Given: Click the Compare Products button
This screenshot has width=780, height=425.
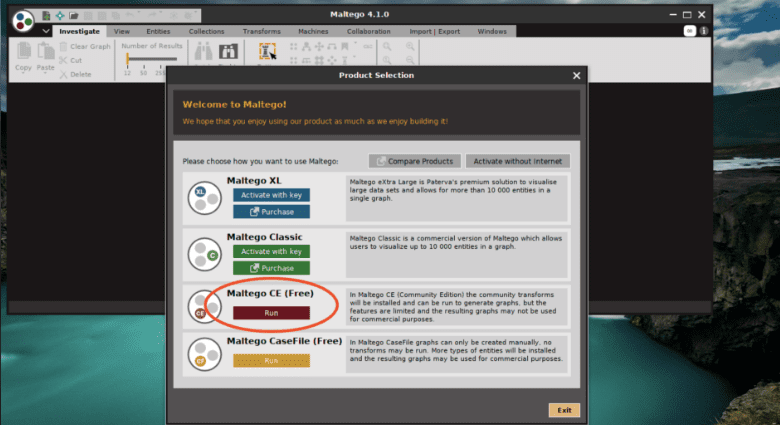Looking at the screenshot, I should point(415,161).
